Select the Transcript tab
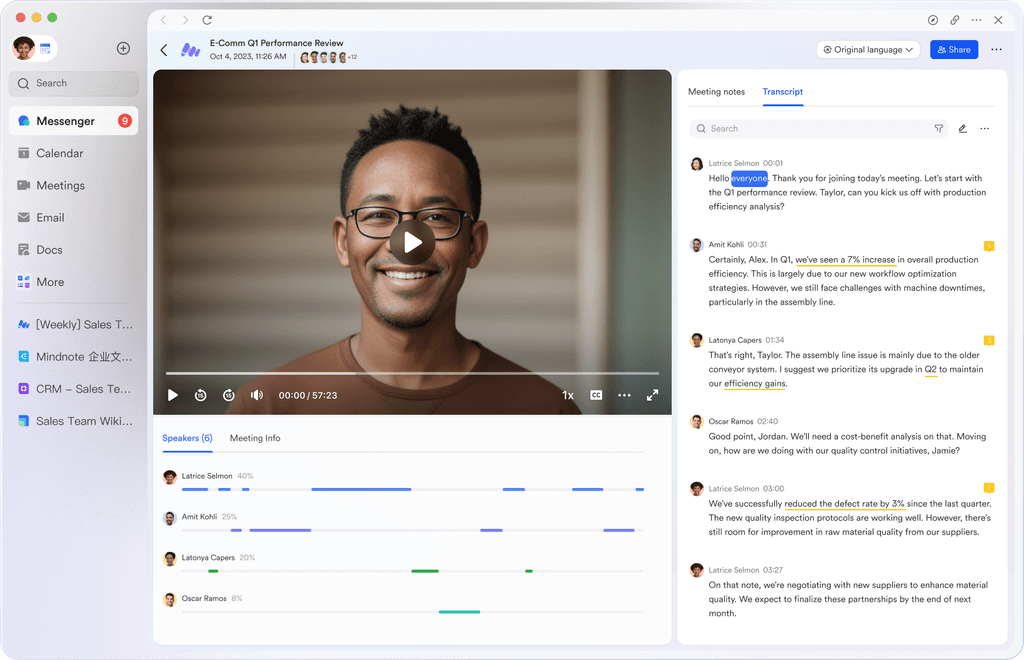The width and height of the screenshot is (1024, 660). (x=782, y=92)
